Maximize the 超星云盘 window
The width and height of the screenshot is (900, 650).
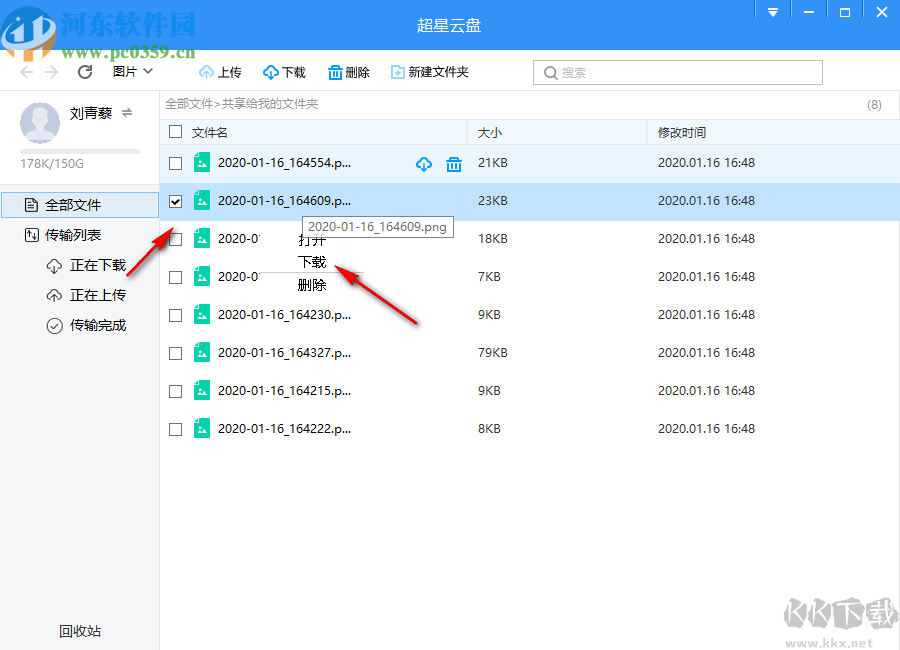coord(845,12)
